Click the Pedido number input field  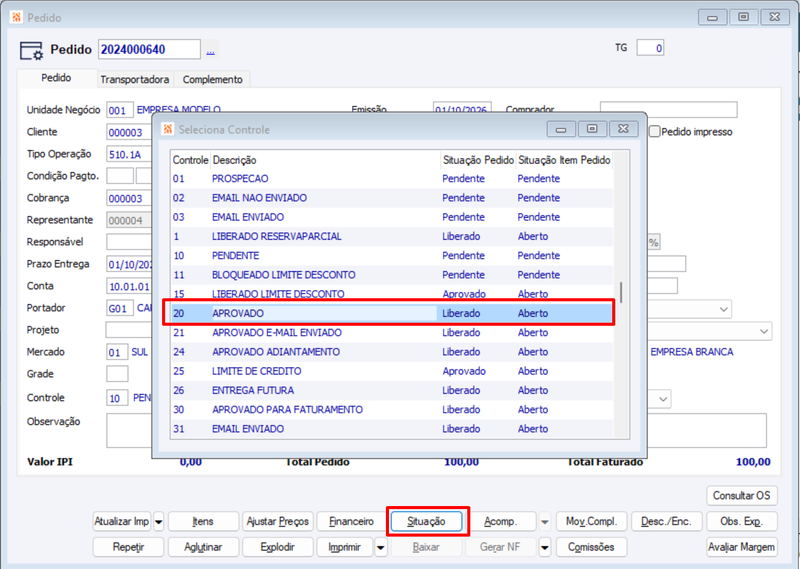tap(149, 50)
